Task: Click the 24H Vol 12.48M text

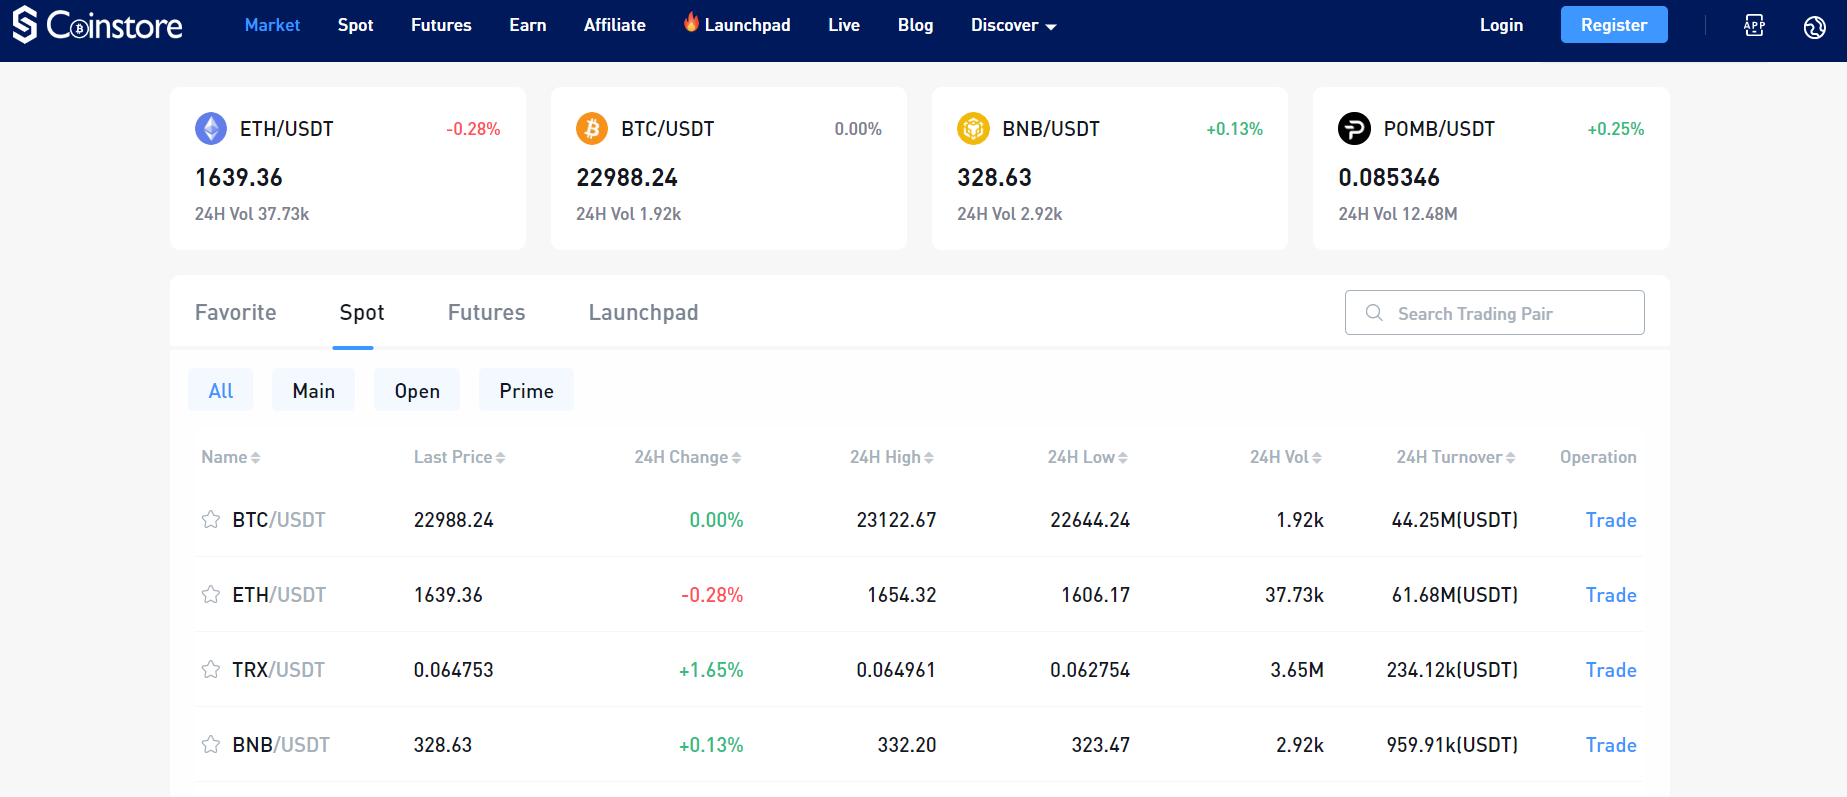Action: click(x=1398, y=214)
